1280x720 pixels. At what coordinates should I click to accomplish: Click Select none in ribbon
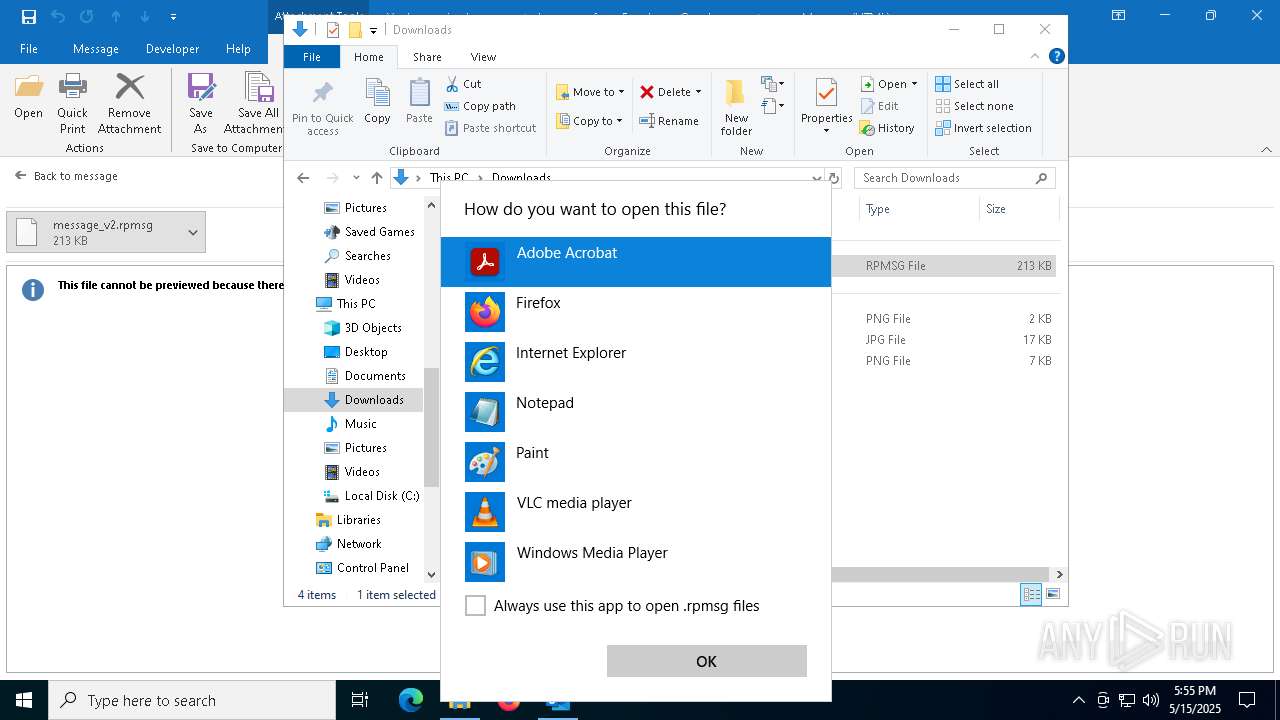pos(974,106)
